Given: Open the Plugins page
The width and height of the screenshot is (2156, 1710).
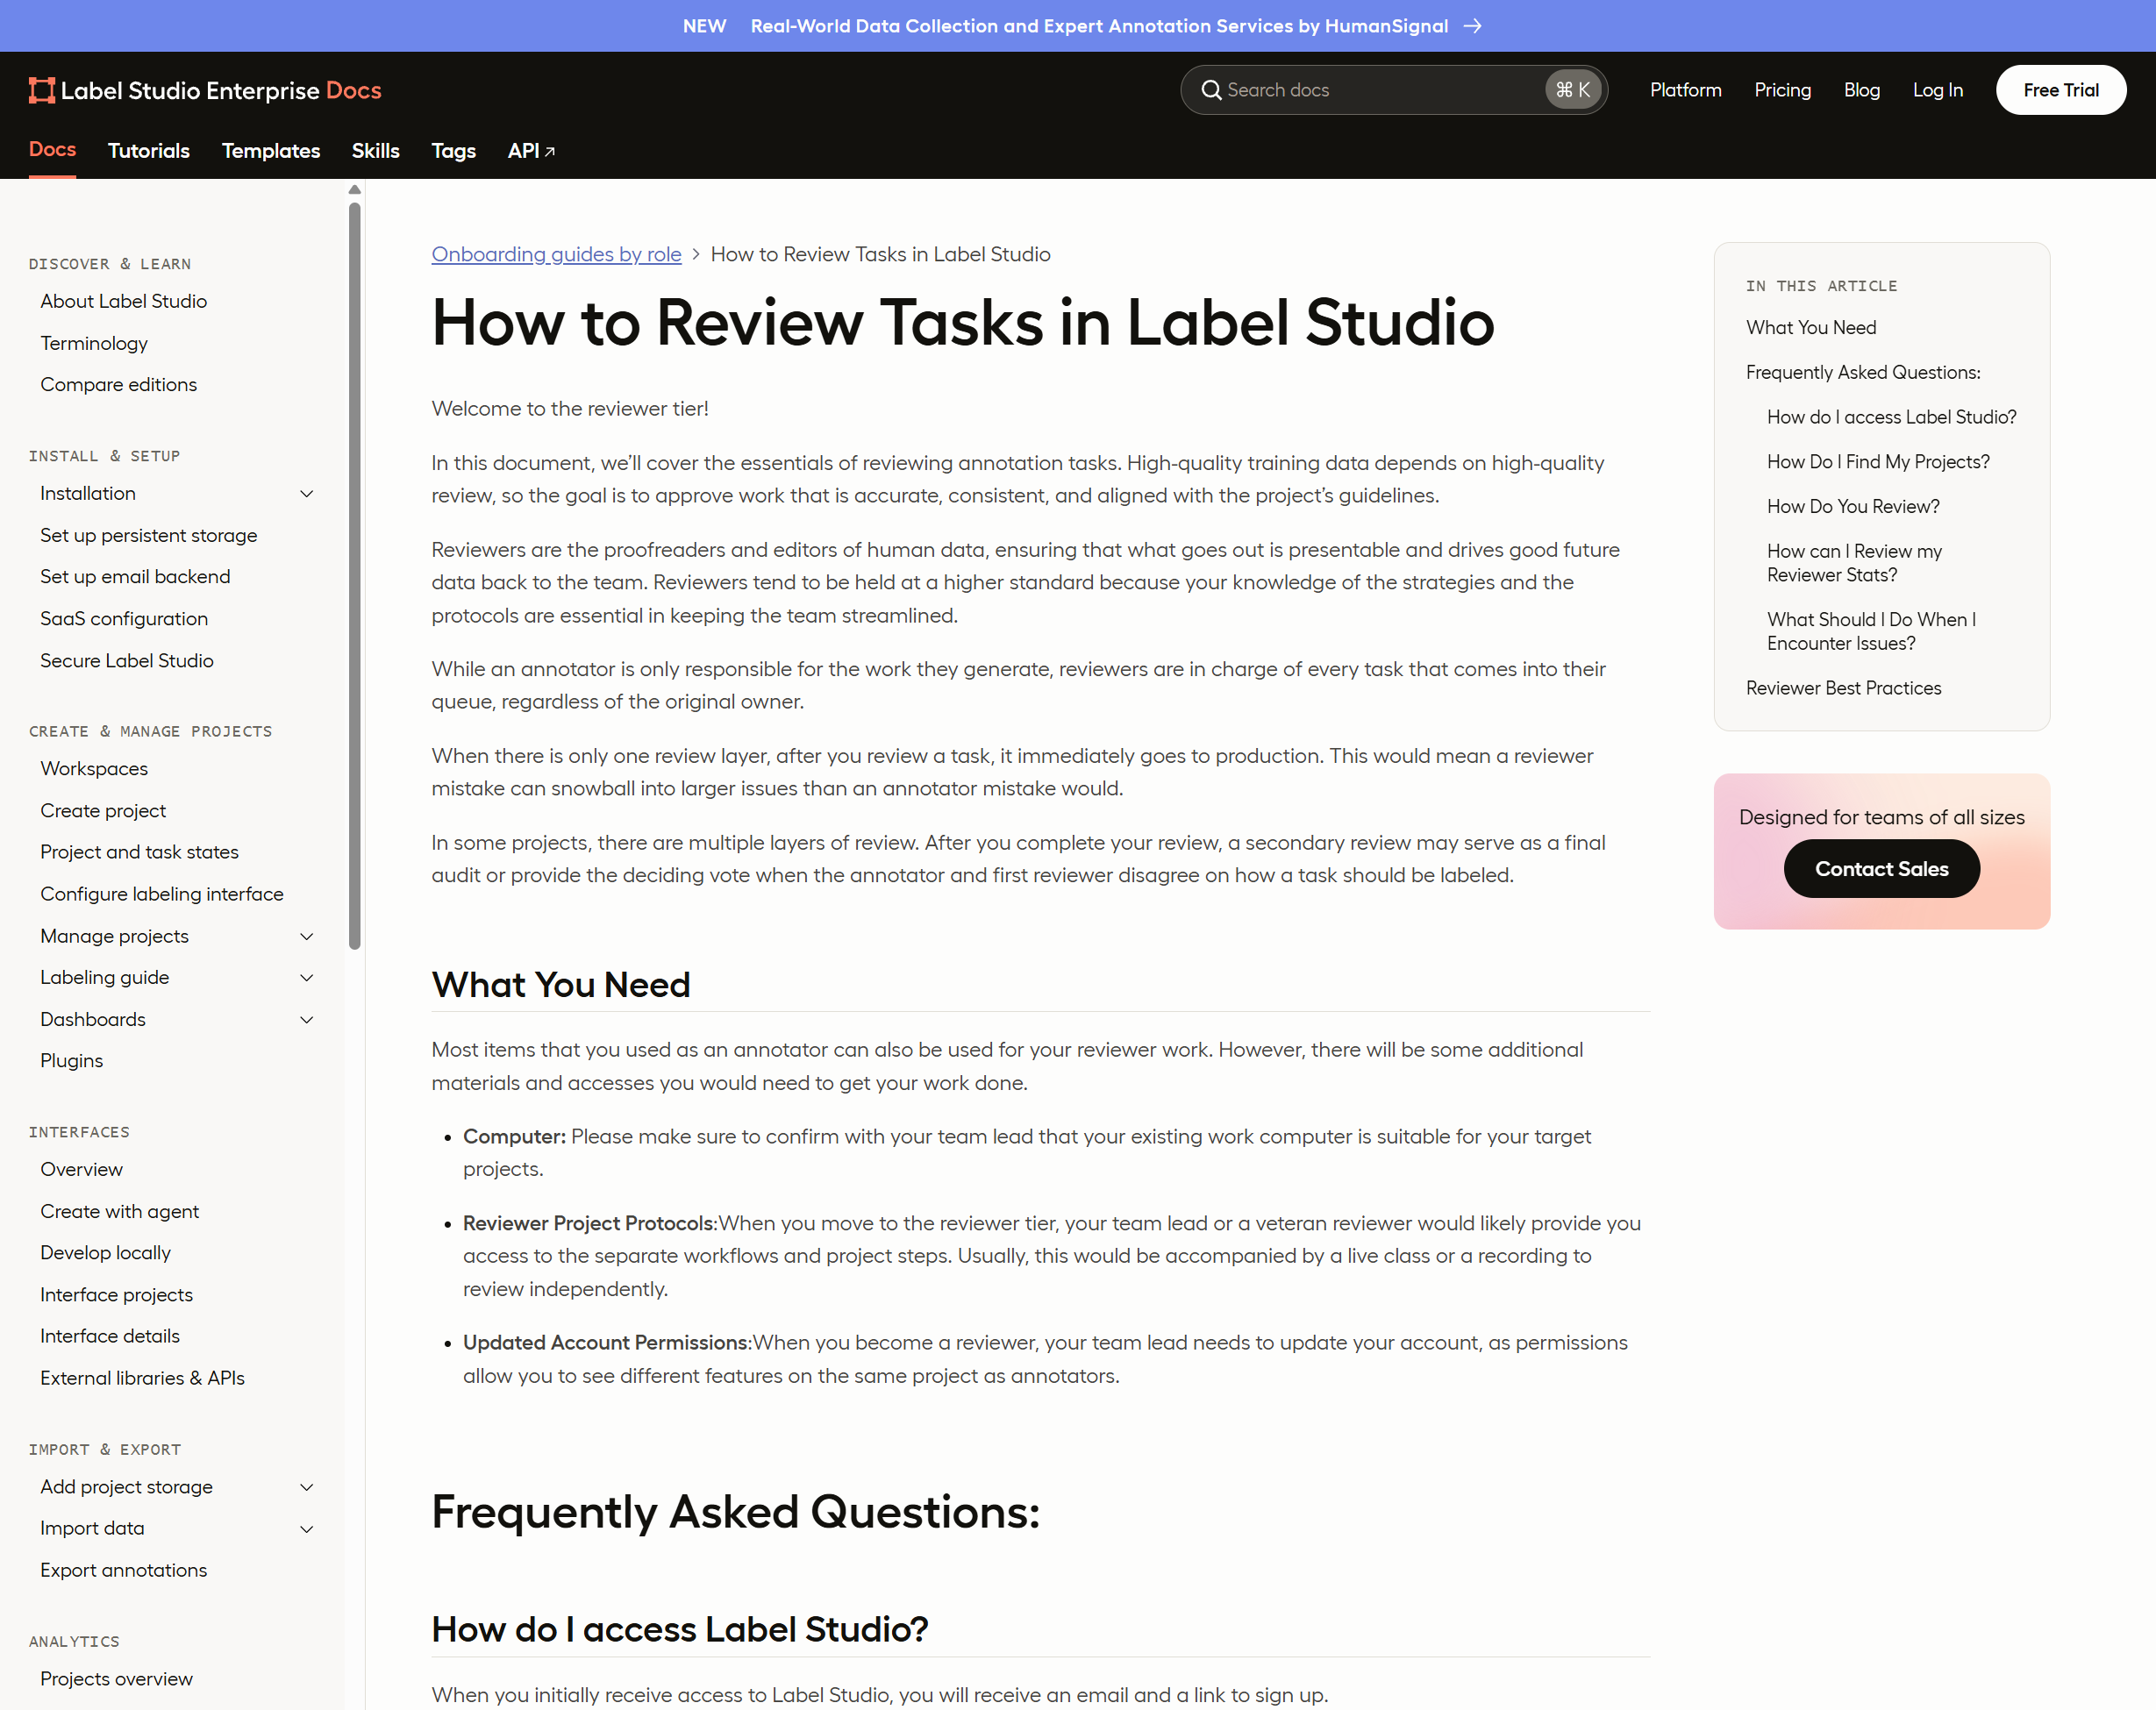Looking at the screenshot, I should click(x=72, y=1061).
